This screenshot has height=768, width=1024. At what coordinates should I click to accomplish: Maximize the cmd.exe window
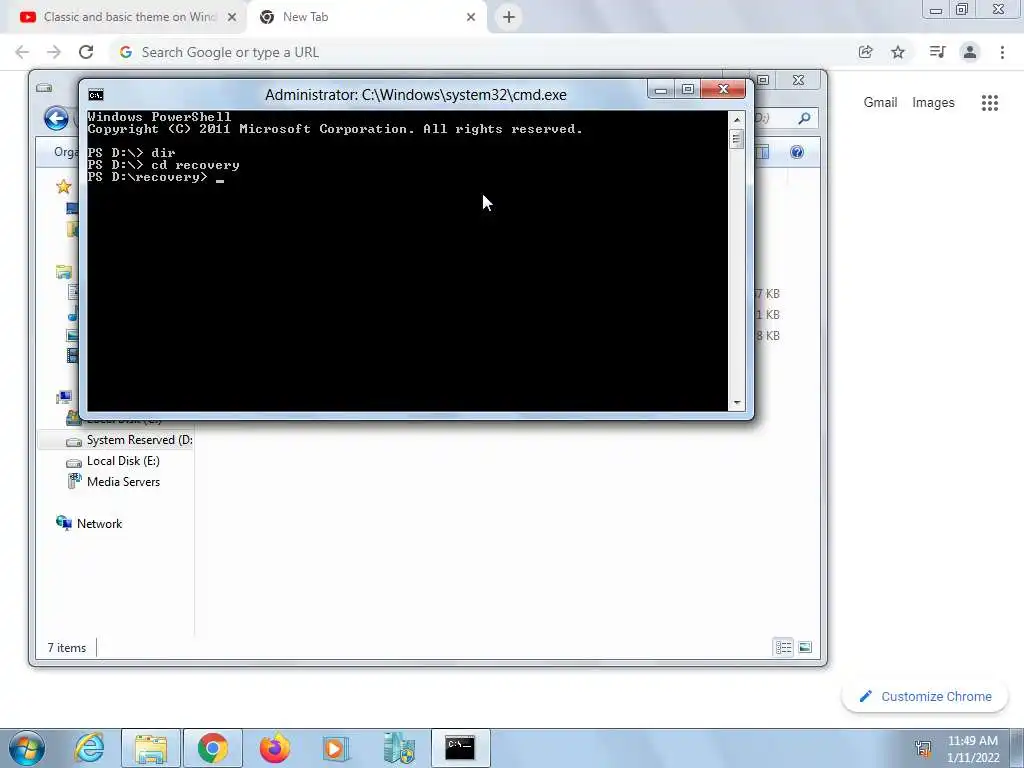point(688,89)
